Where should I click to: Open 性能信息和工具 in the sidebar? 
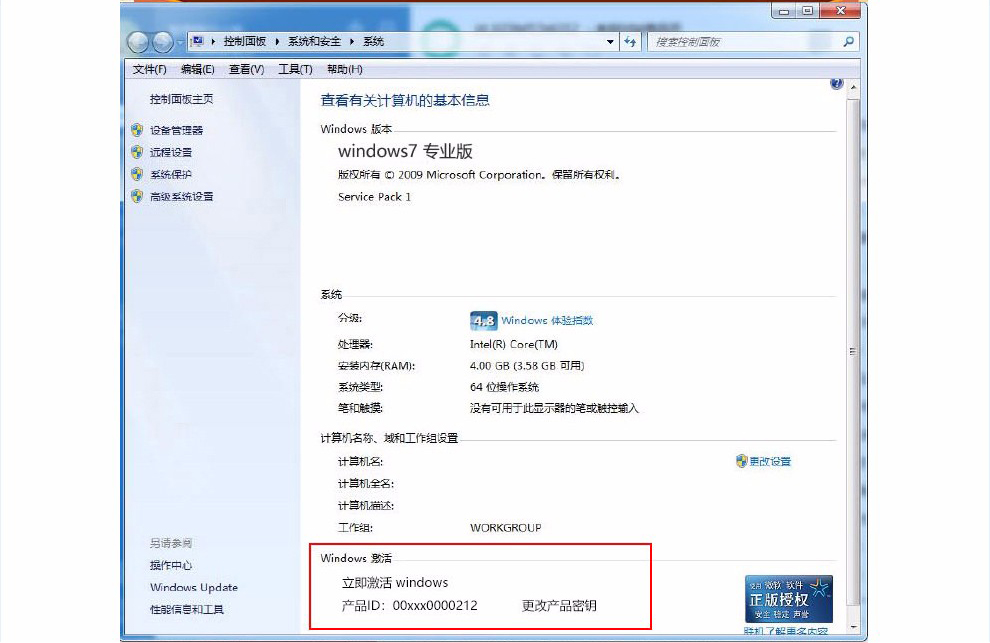(x=187, y=610)
